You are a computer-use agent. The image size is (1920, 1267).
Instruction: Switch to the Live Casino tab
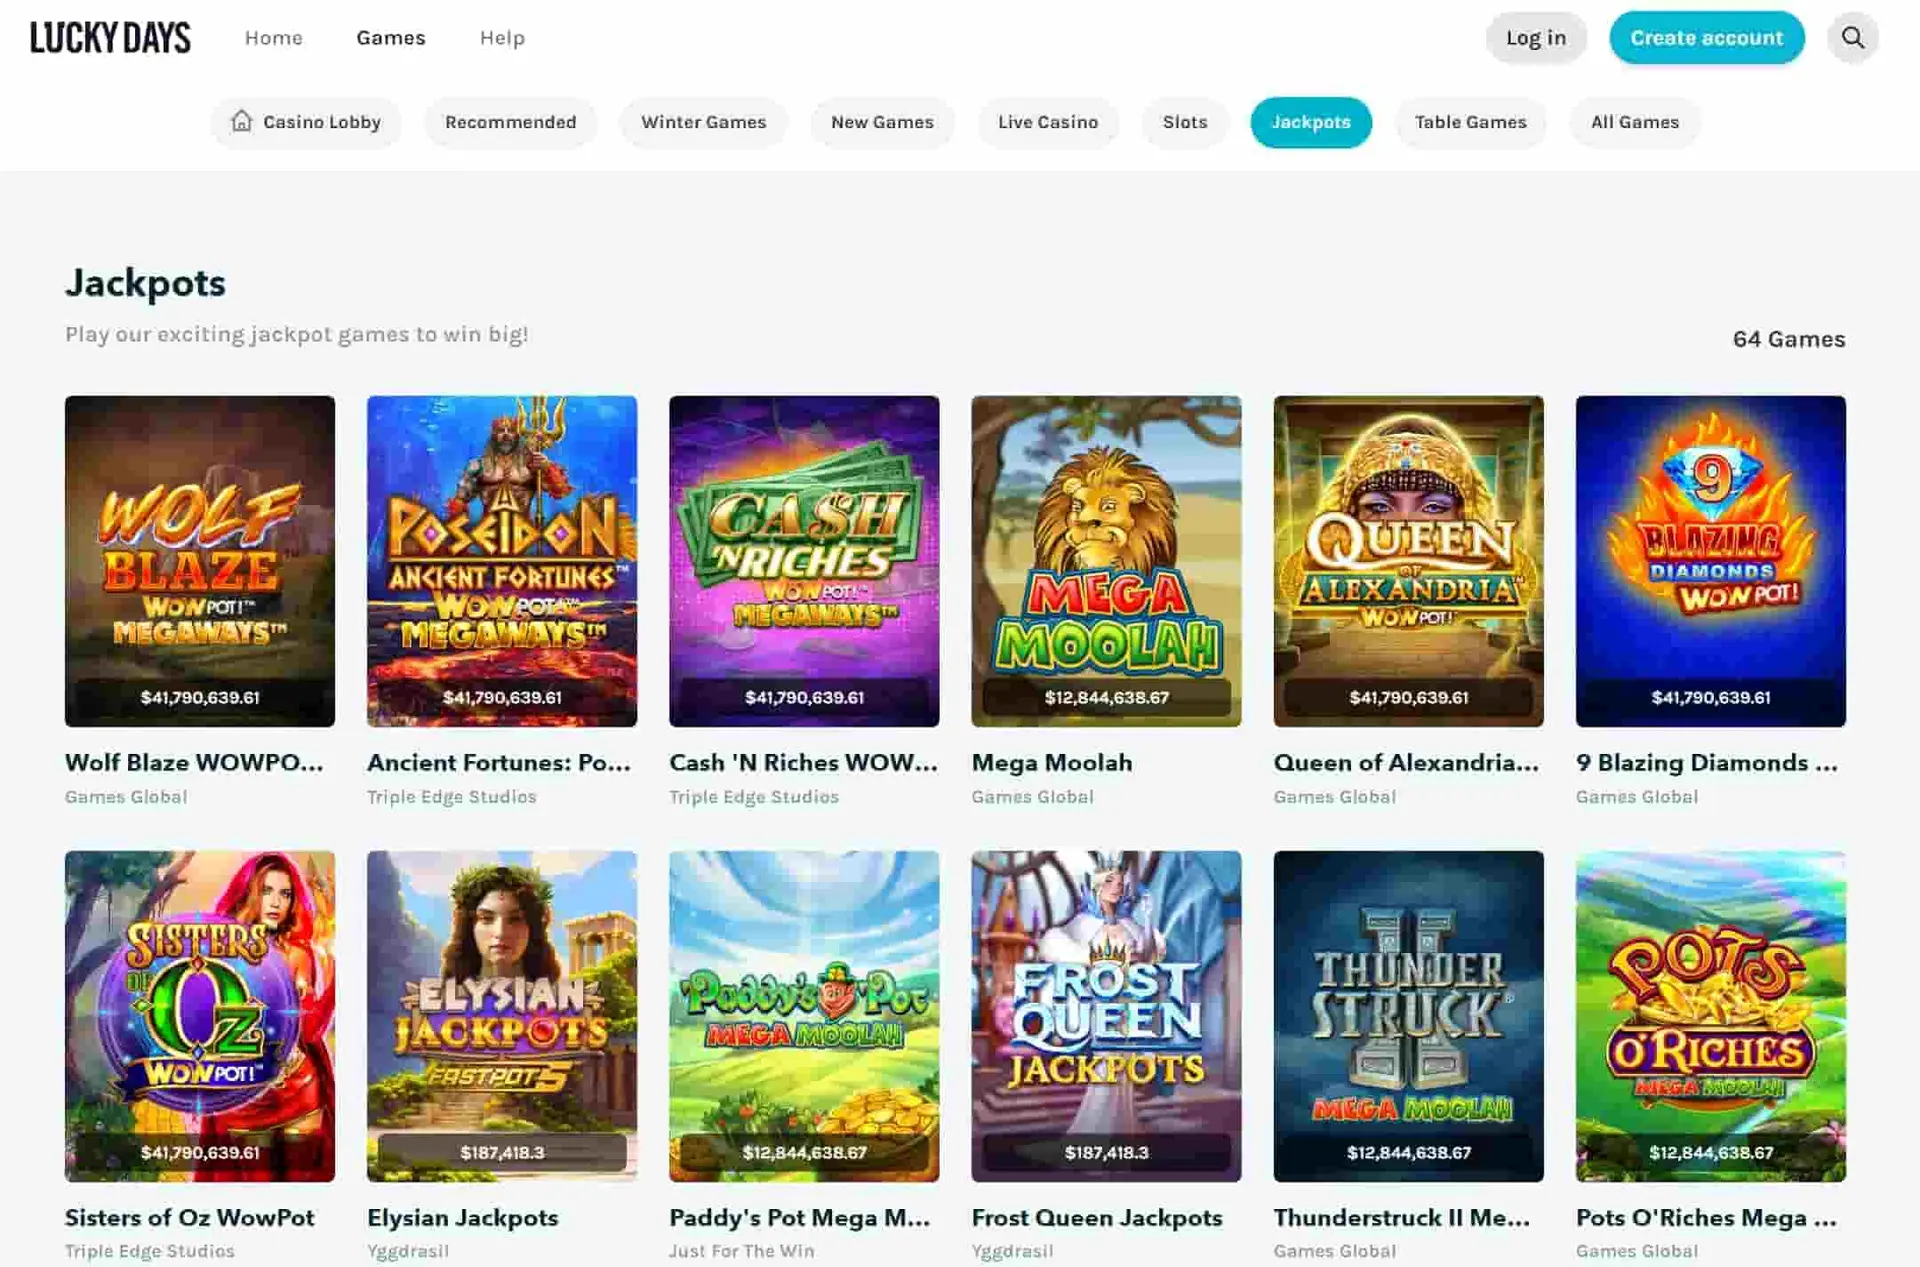pyautogui.click(x=1048, y=122)
